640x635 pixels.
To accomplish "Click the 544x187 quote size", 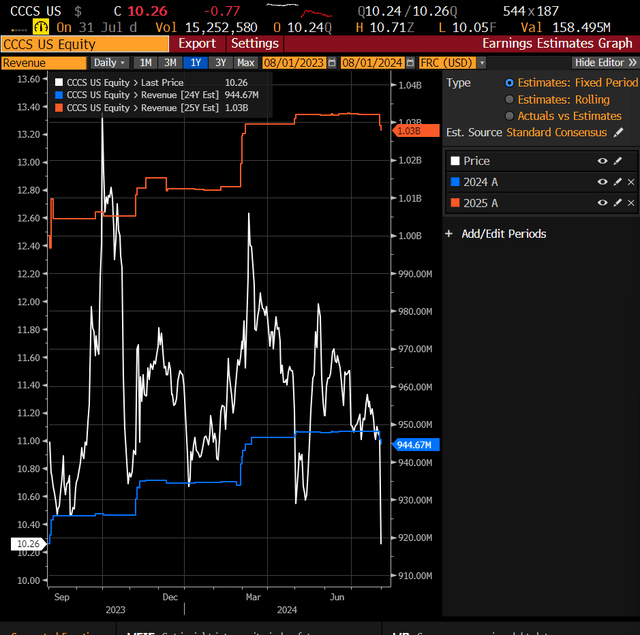I will (x=531, y=11).
